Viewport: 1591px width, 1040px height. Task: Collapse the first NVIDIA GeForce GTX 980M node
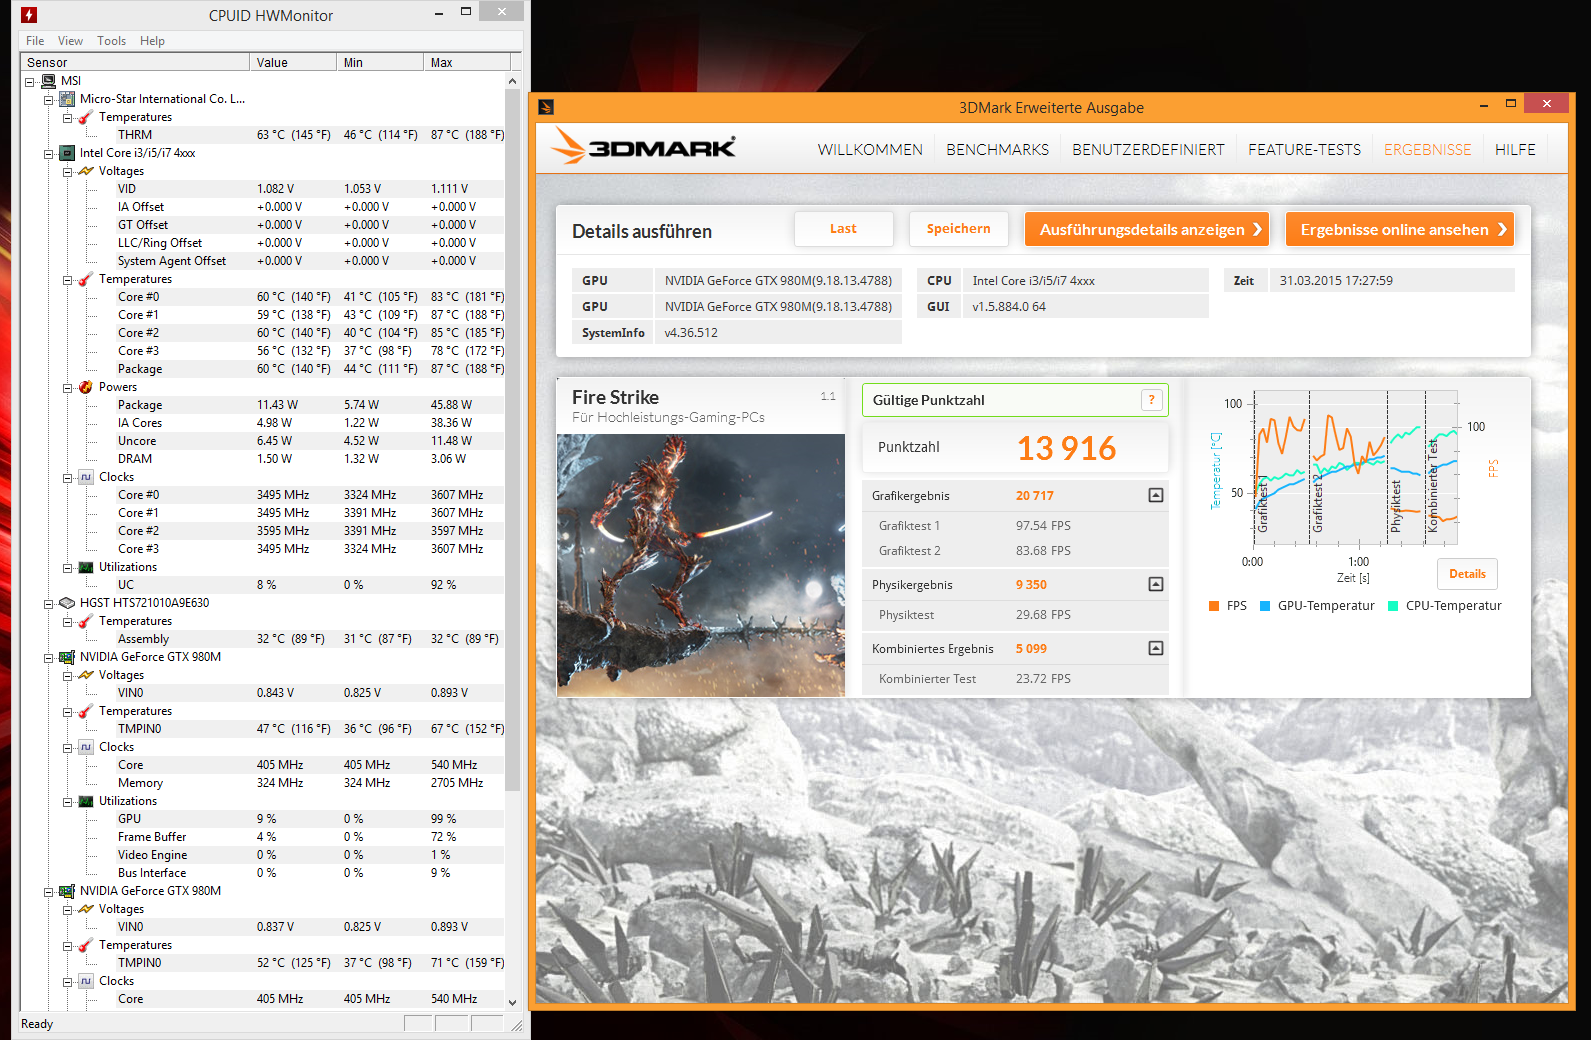[x=48, y=658]
